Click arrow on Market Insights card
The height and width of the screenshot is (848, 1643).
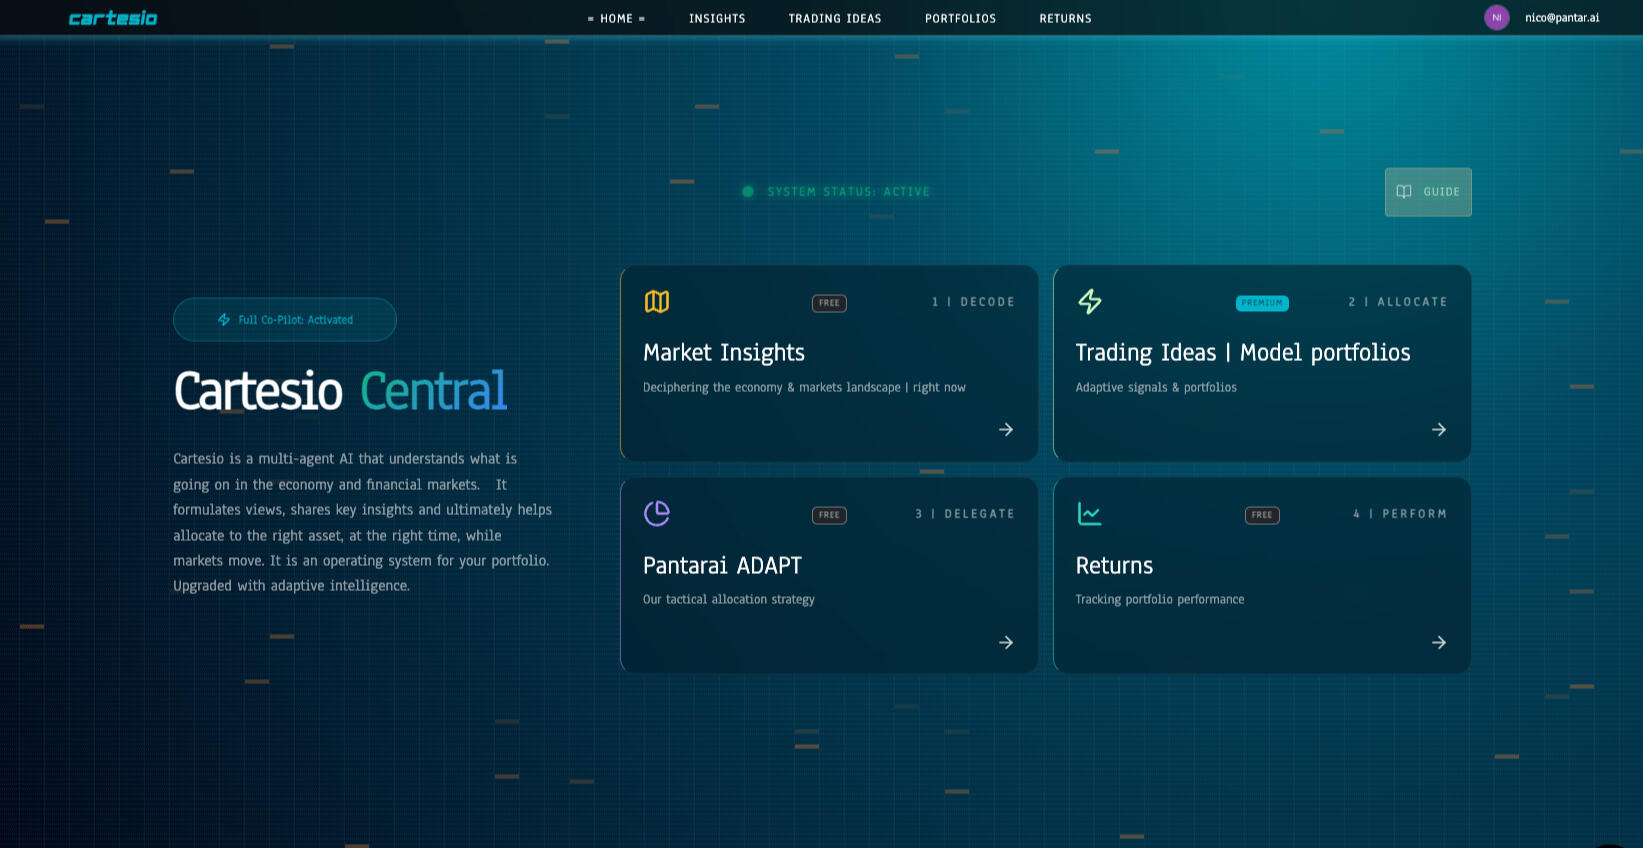1006,429
